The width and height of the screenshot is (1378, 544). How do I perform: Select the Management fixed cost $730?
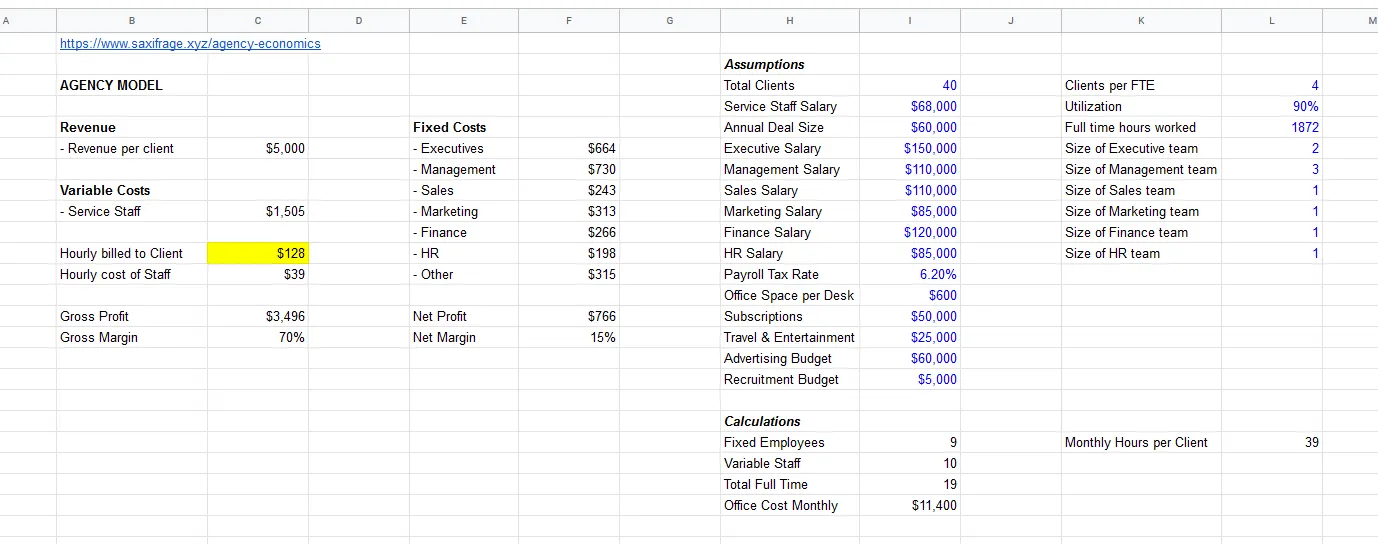(x=569, y=170)
